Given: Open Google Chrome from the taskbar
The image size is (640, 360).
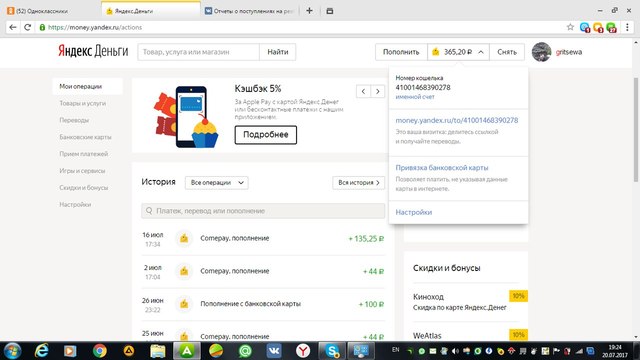Looking at the screenshot, I should (99, 351).
